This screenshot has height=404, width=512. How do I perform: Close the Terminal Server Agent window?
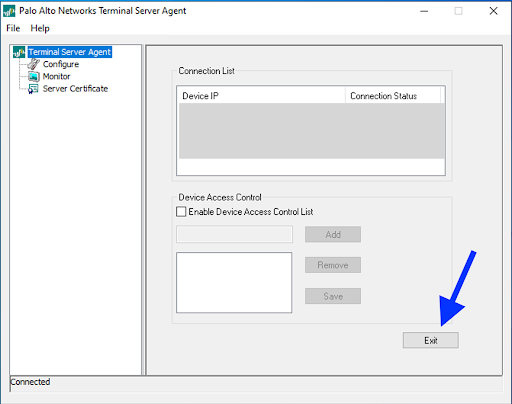tap(493, 11)
